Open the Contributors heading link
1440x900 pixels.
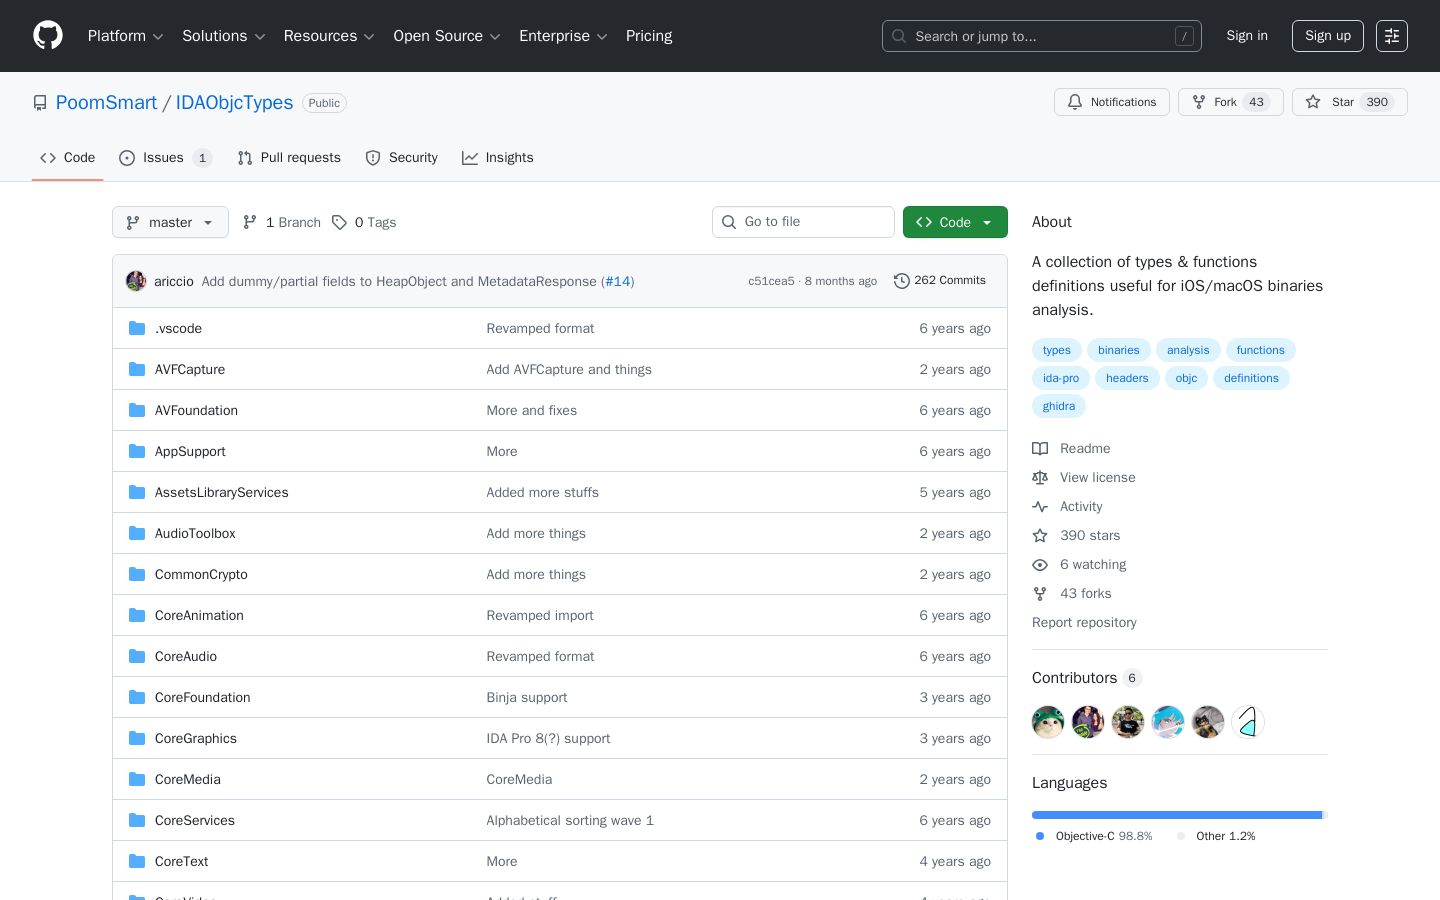point(1087,678)
